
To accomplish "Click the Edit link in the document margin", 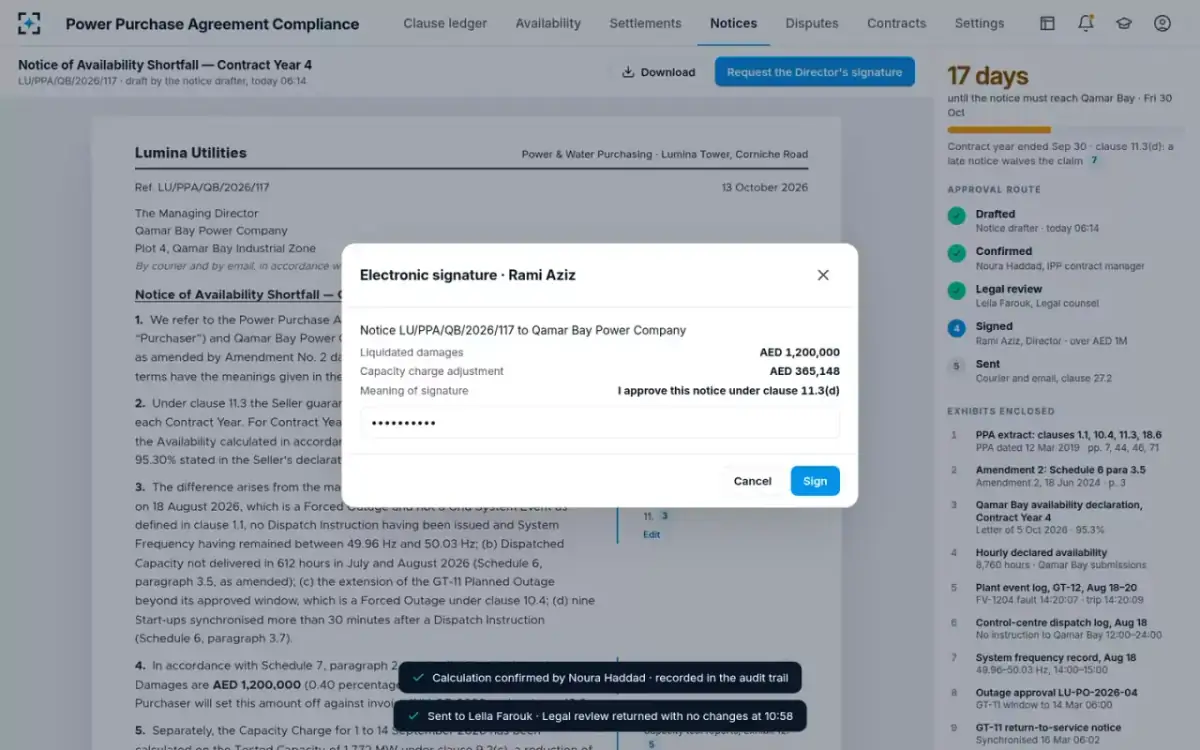I will [651, 534].
